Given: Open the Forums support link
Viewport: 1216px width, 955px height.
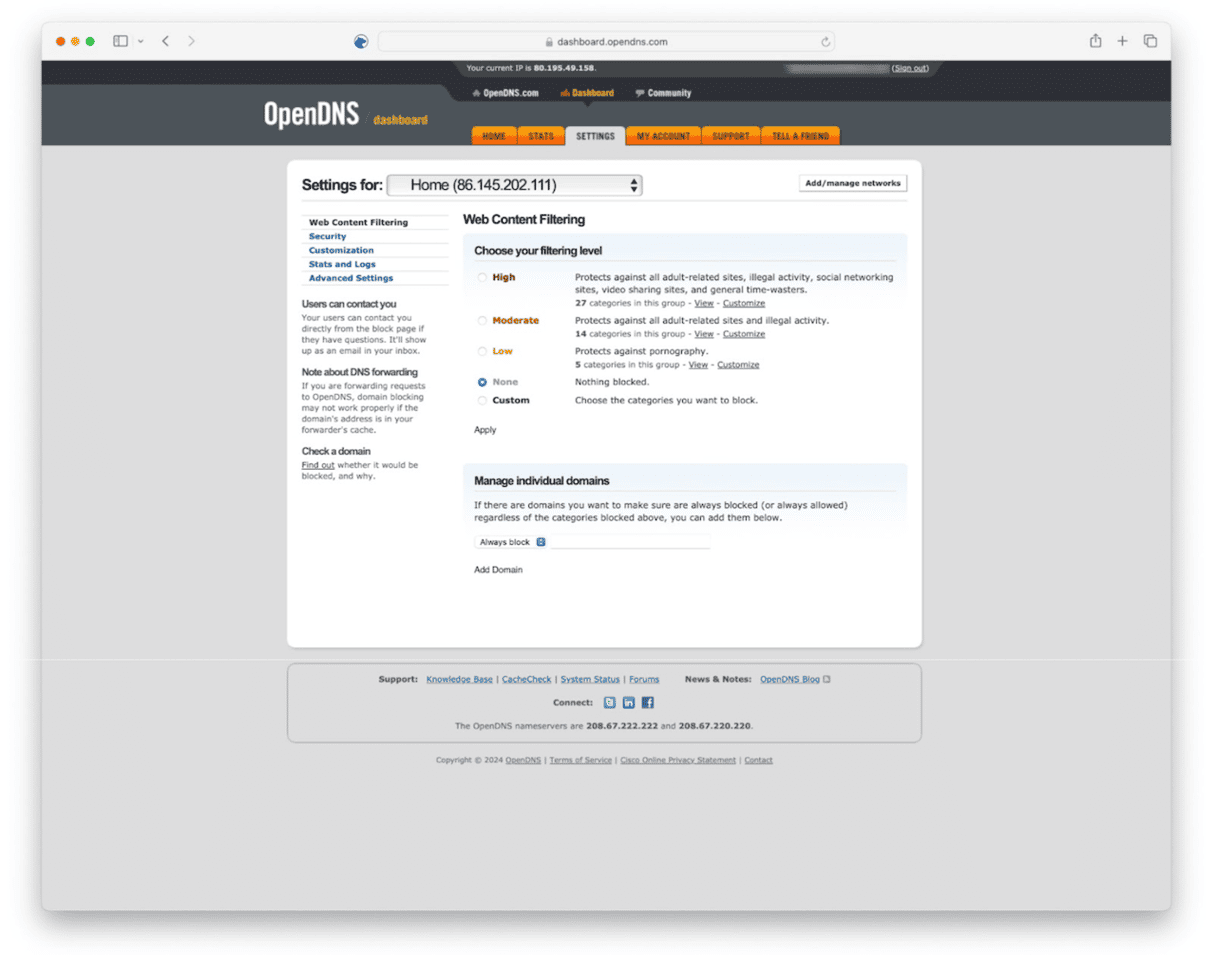Looking at the screenshot, I should pos(644,679).
